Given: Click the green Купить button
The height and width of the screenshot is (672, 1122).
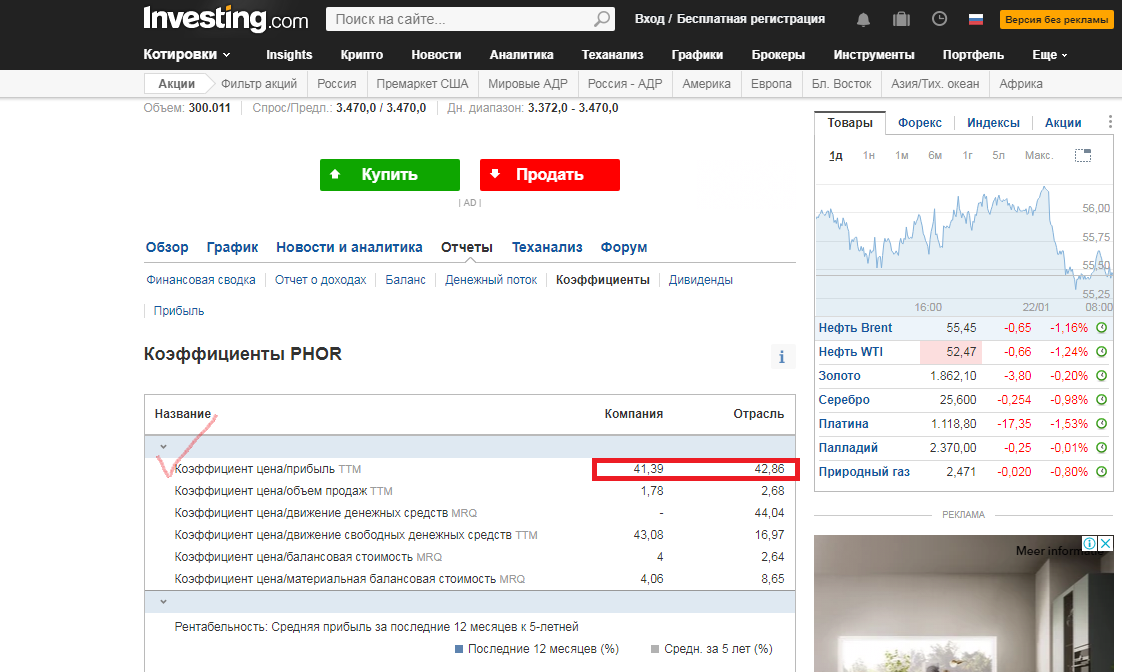Looking at the screenshot, I should click(x=389, y=175).
